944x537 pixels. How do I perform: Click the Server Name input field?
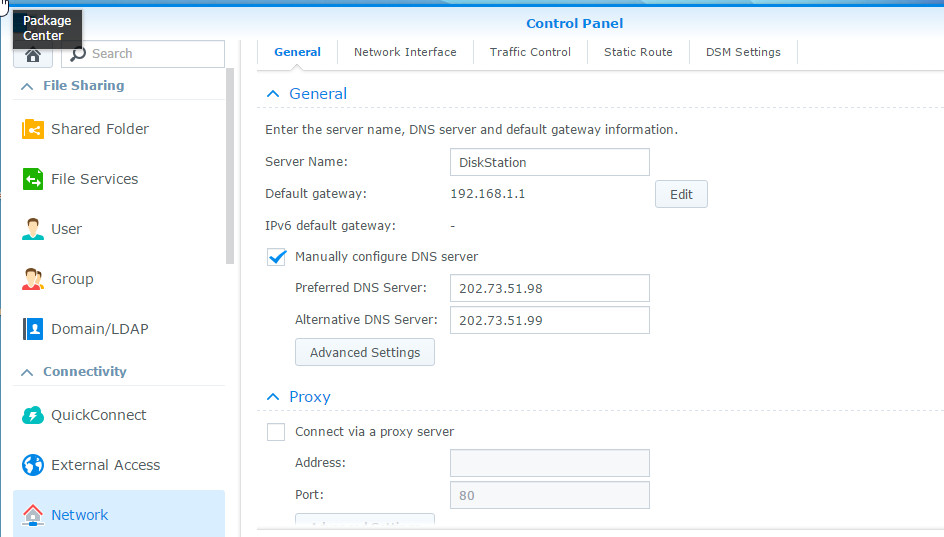pyautogui.click(x=549, y=162)
